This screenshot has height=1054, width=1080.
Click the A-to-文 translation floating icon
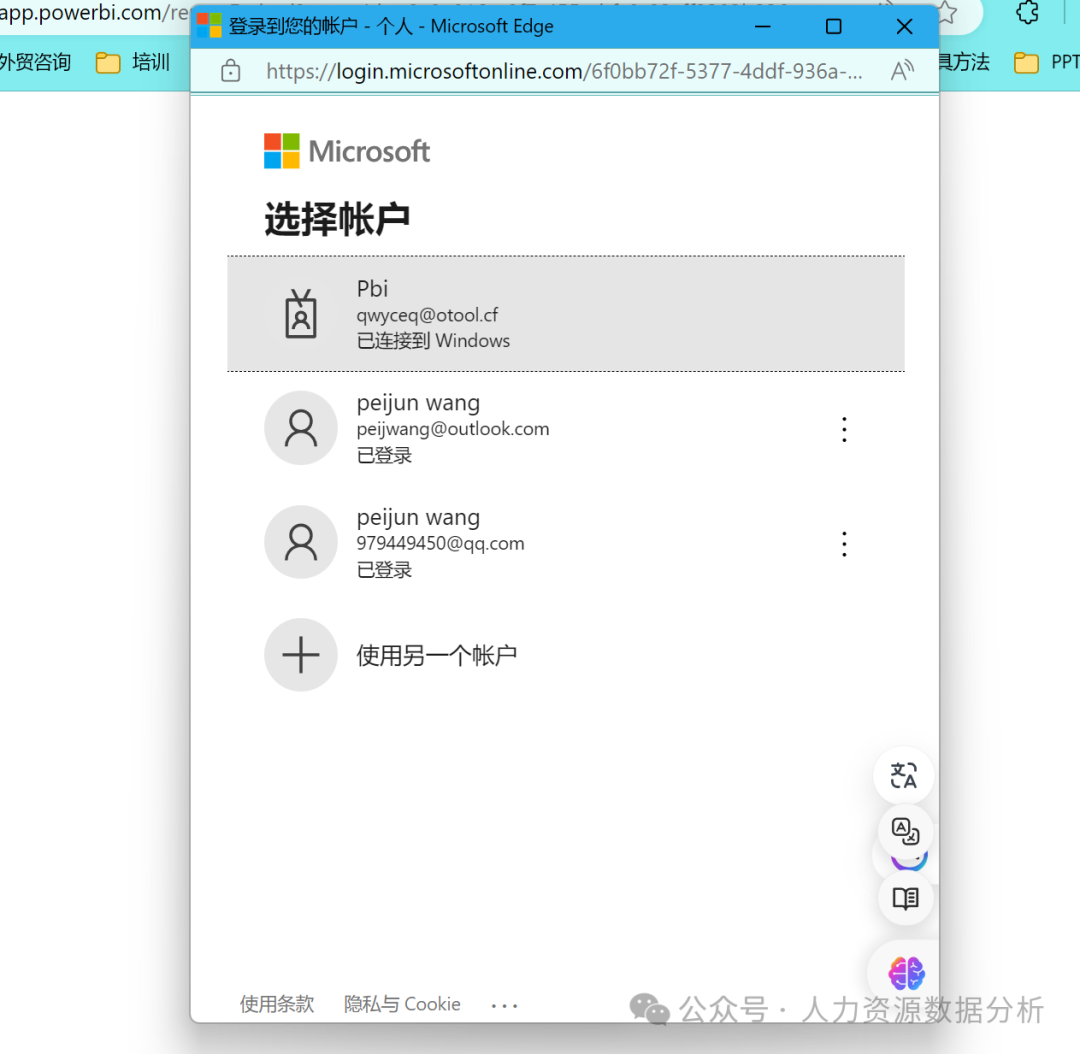pos(905,831)
